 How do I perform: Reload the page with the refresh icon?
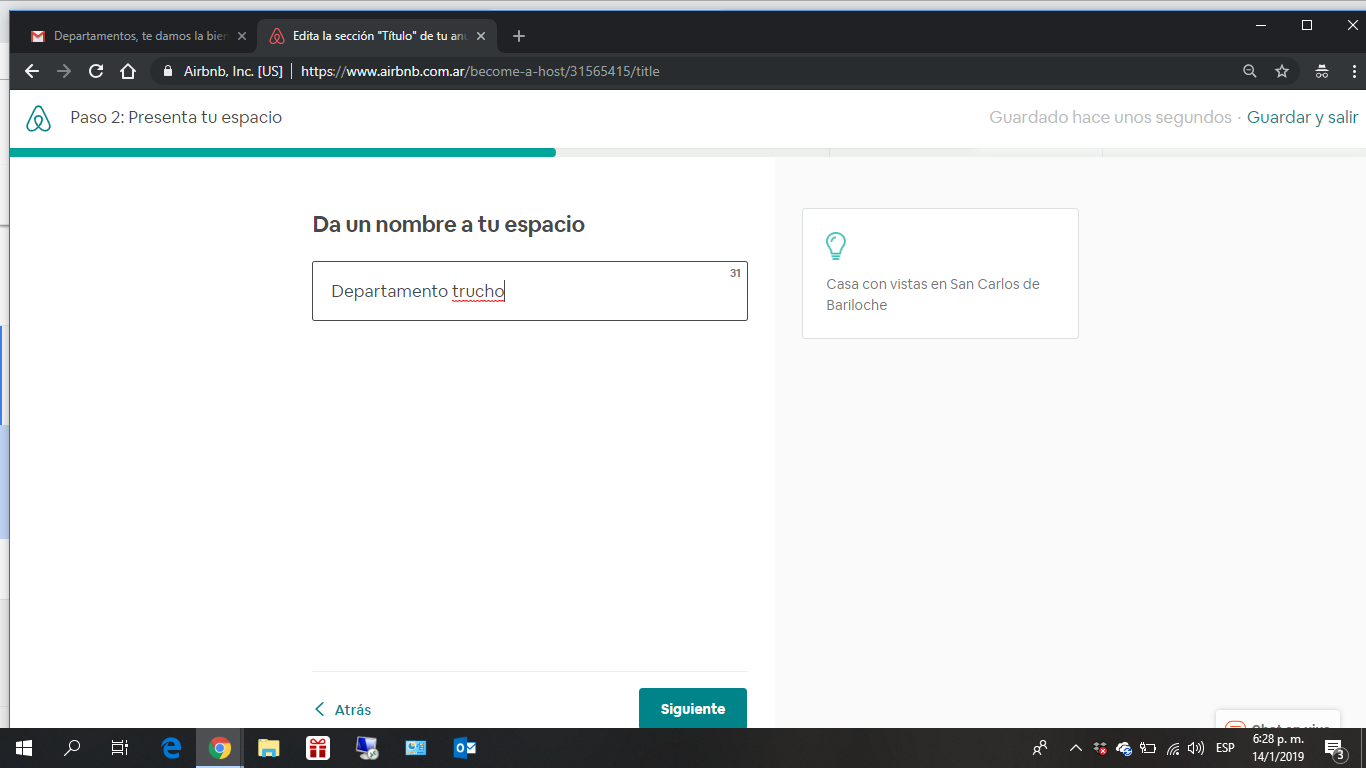click(x=96, y=71)
